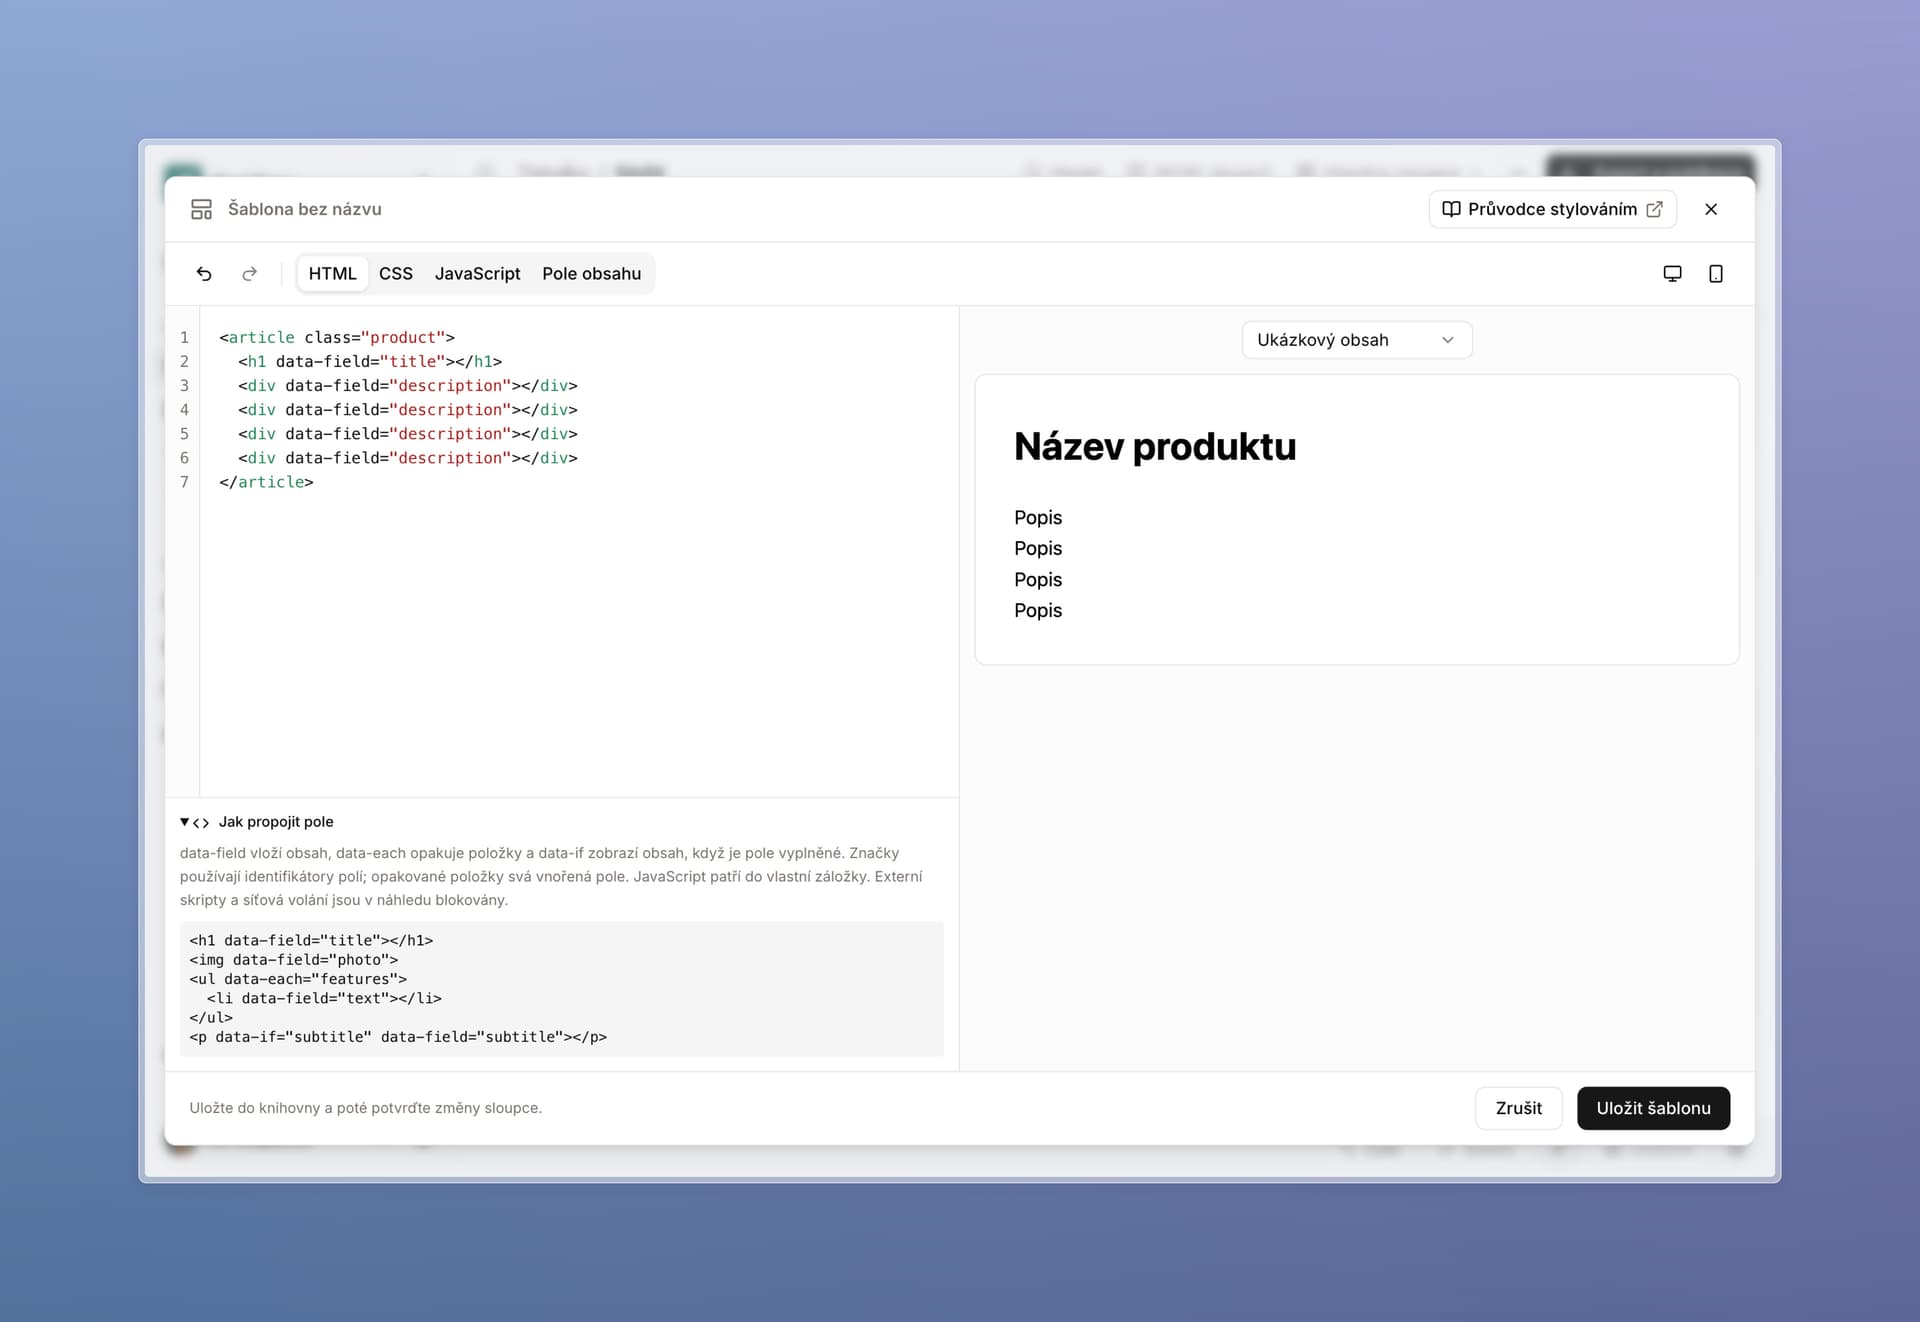Click Uložit šablonu button
1920x1322 pixels.
tap(1653, 1108)
